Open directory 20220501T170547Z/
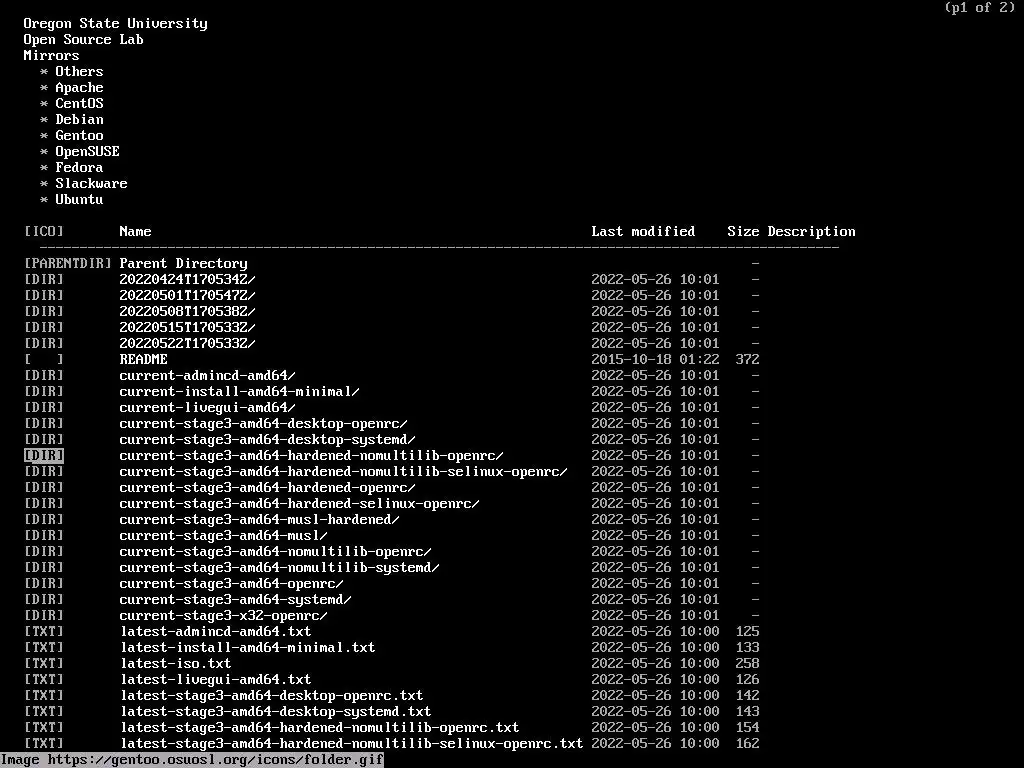 coord(187,295)
